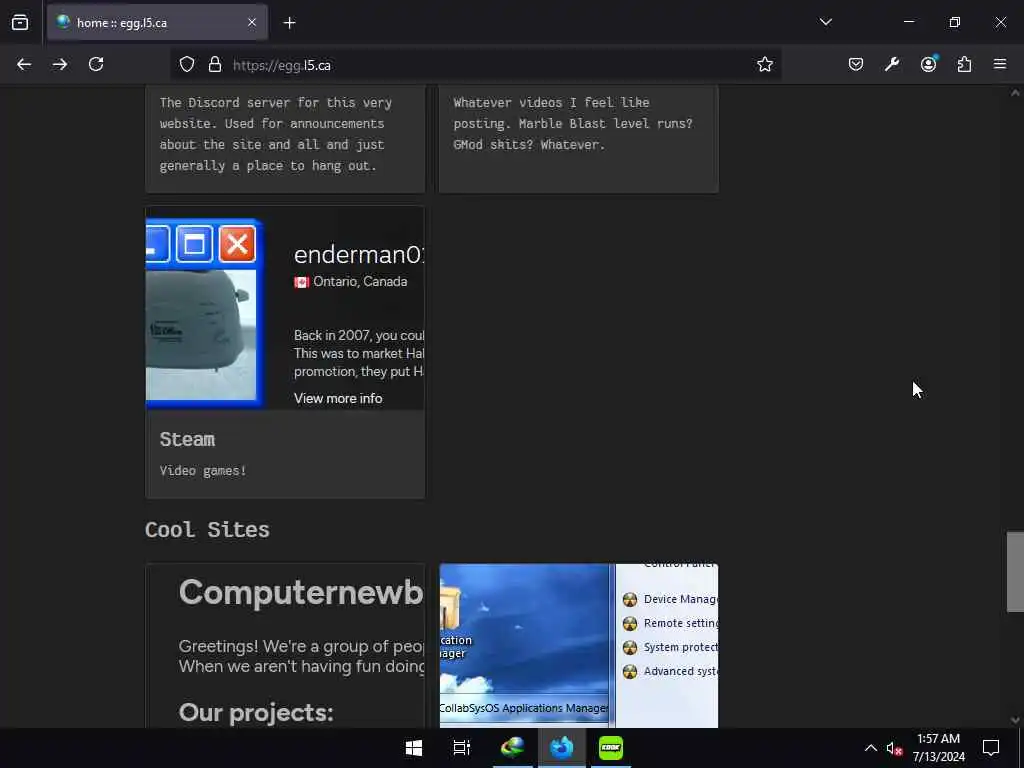
Task: Click the page vertical scrollbar thumb
Action: point(1015,572)
